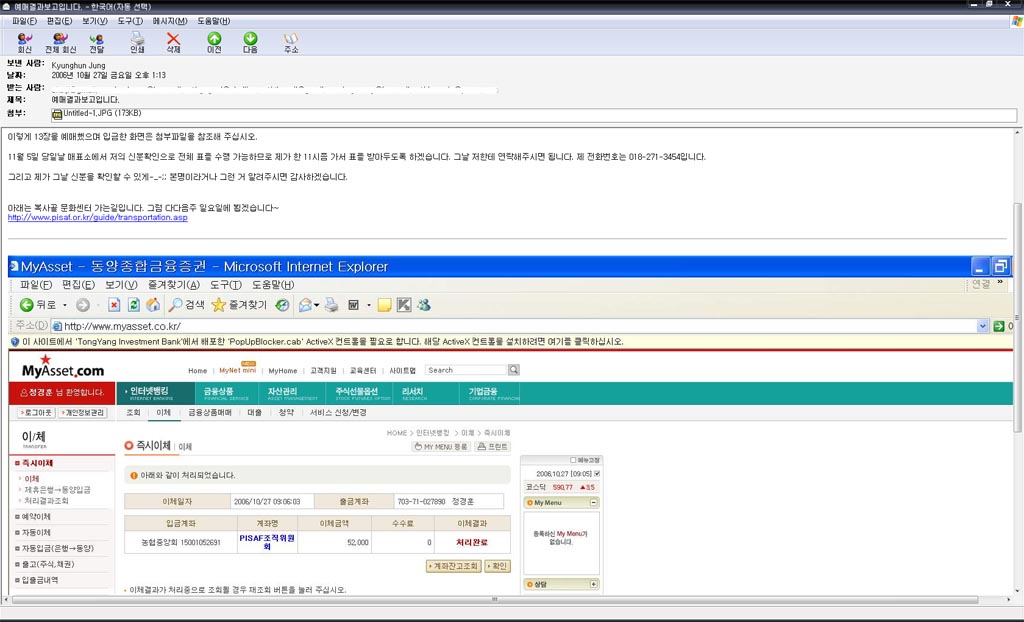Click the MyHome link in the MyAsset header
The image size is (1024, 622).
tap(283, 370)
